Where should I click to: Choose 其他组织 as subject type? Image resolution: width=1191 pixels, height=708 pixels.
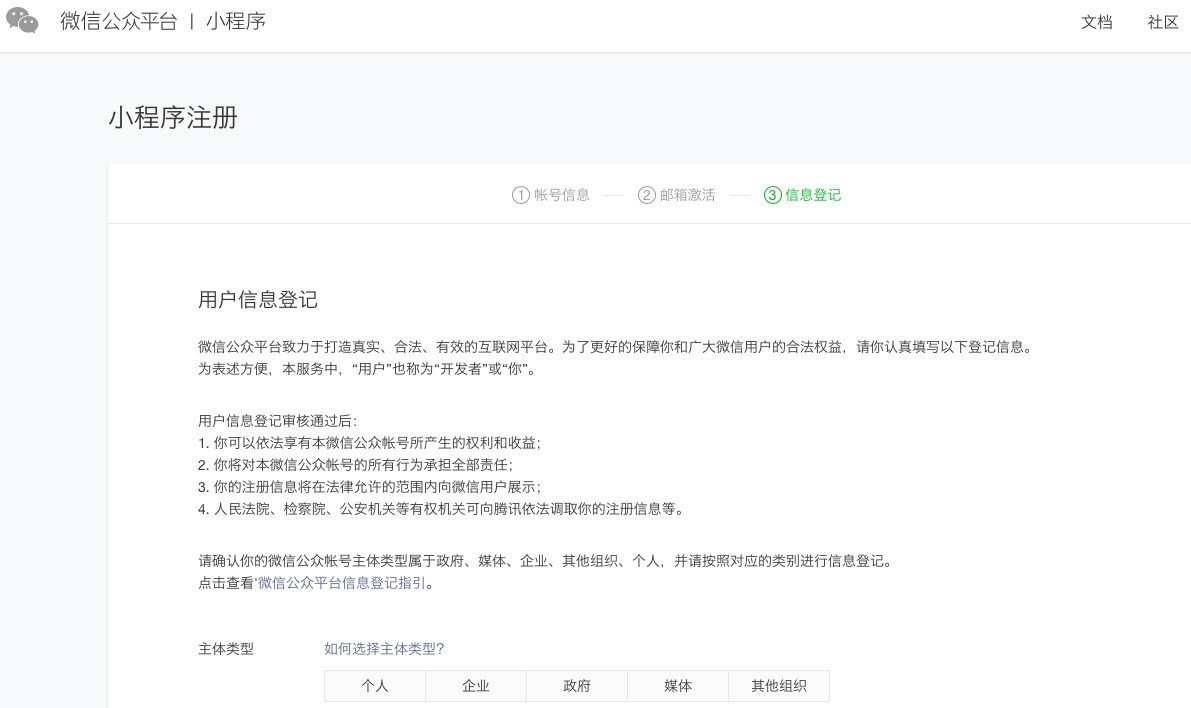779,686
